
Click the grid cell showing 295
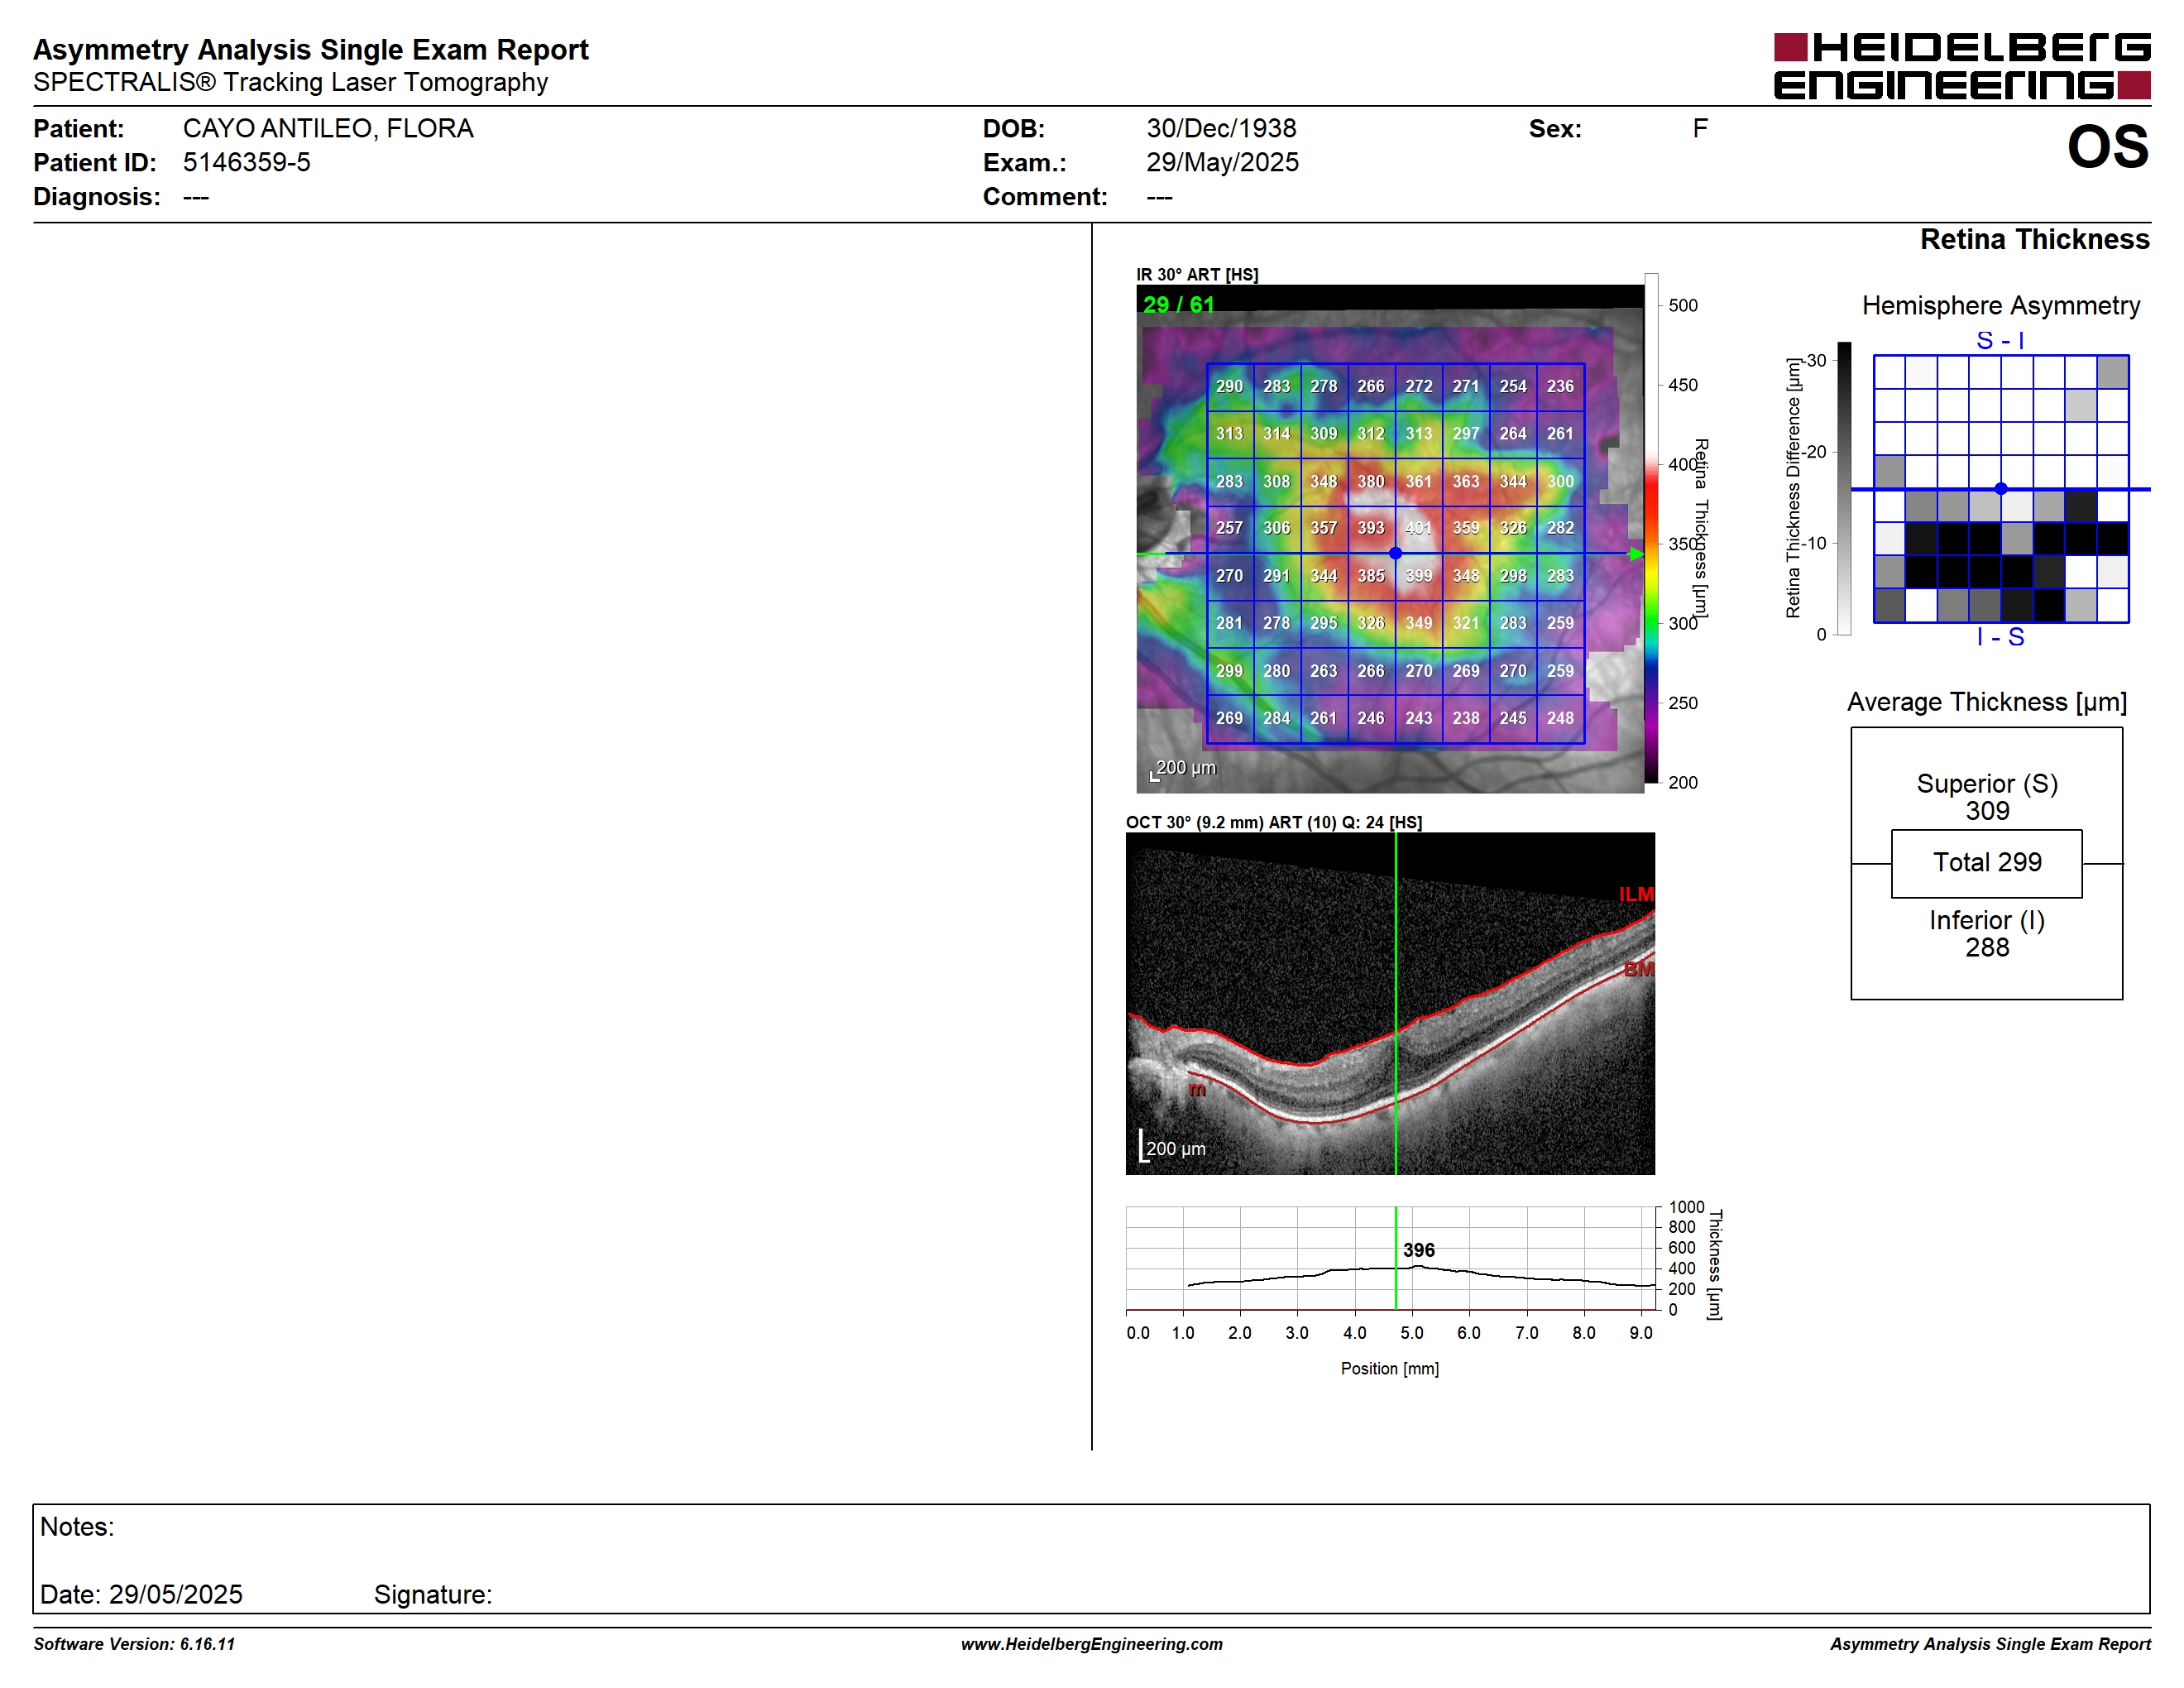tap(1324, 623)
